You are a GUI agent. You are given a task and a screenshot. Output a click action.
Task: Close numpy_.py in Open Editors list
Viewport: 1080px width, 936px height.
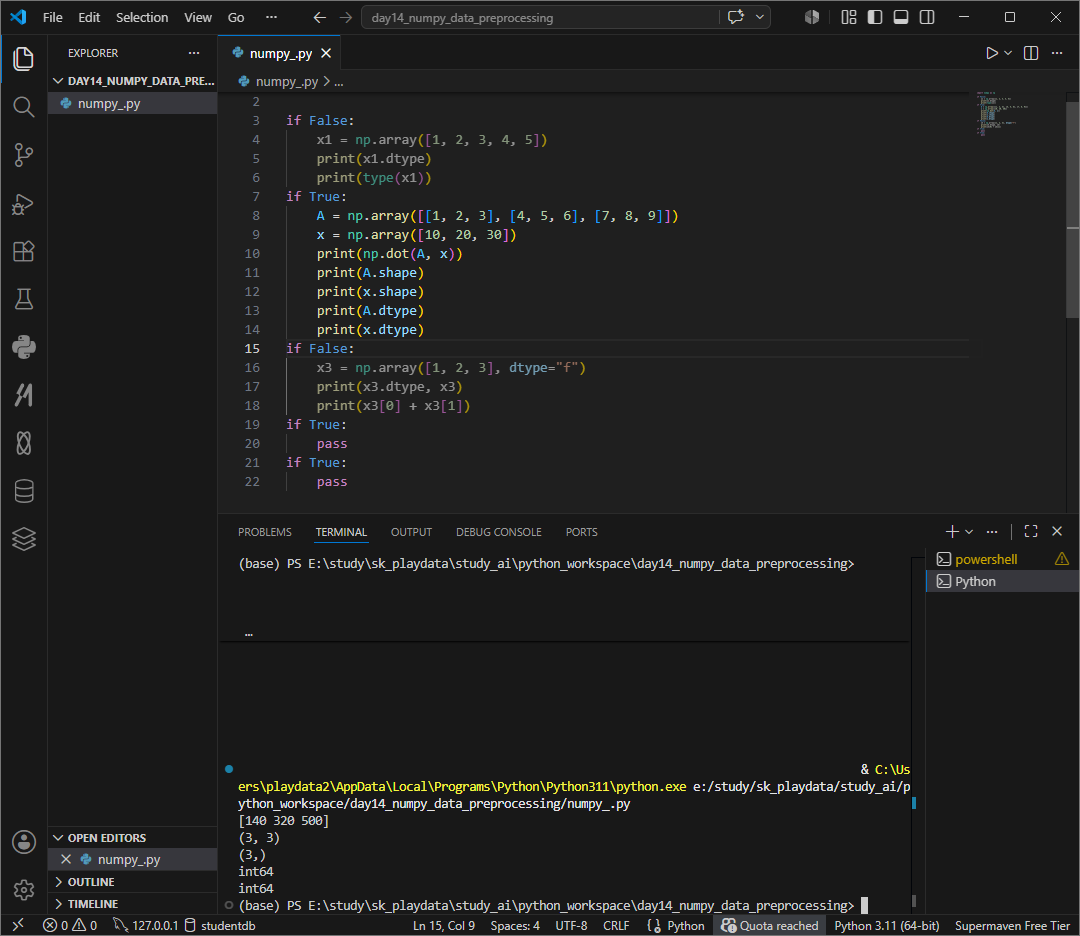coord(66,859)
